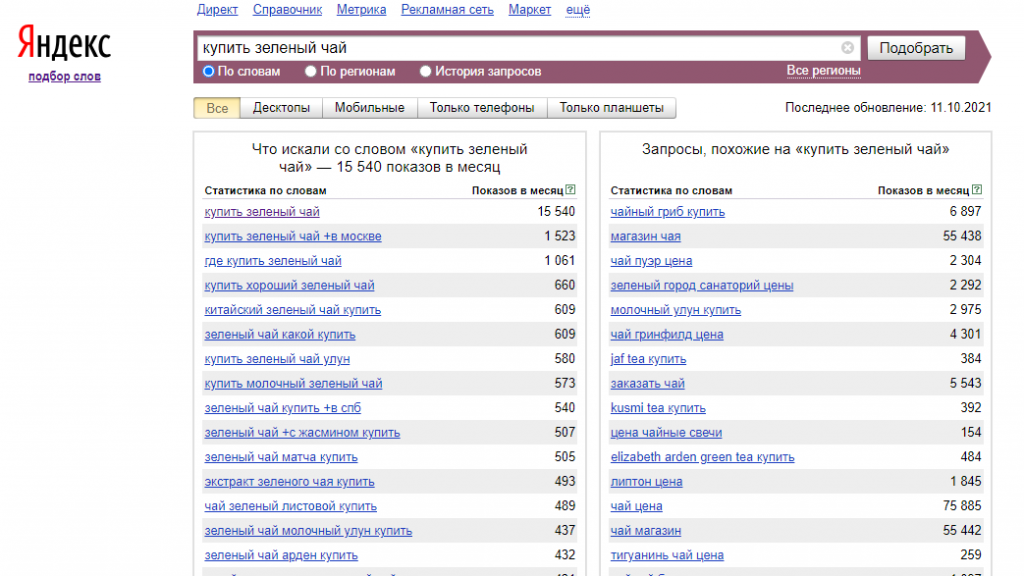The image size is (1024, 576).
Task: Click the 'Подобрать' button
Action: pos(916,48)
